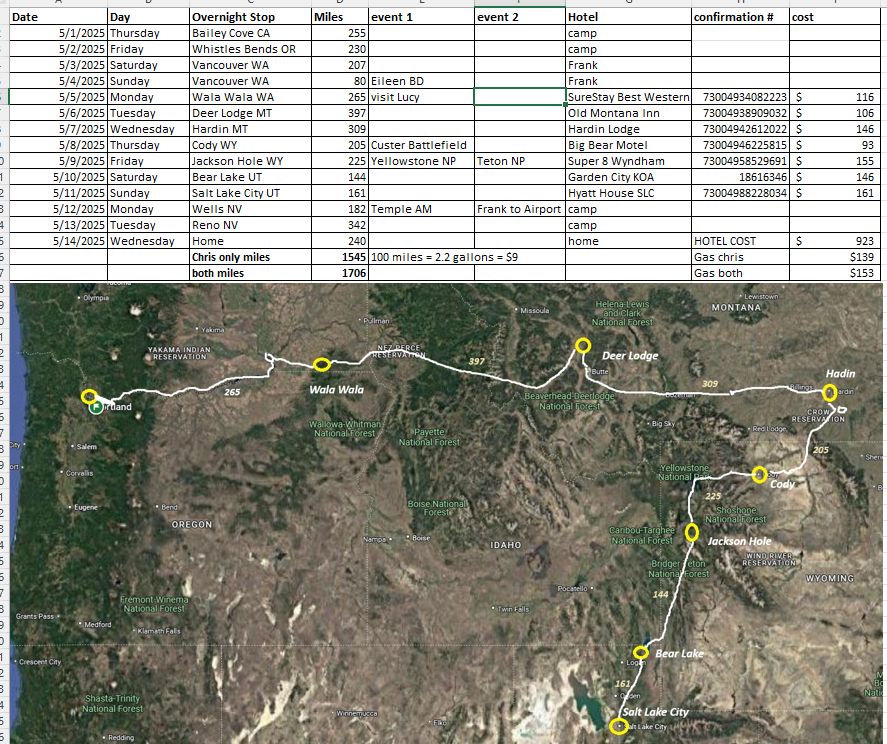Click the yellow circle marker at Cody

(x=758, y=475)
